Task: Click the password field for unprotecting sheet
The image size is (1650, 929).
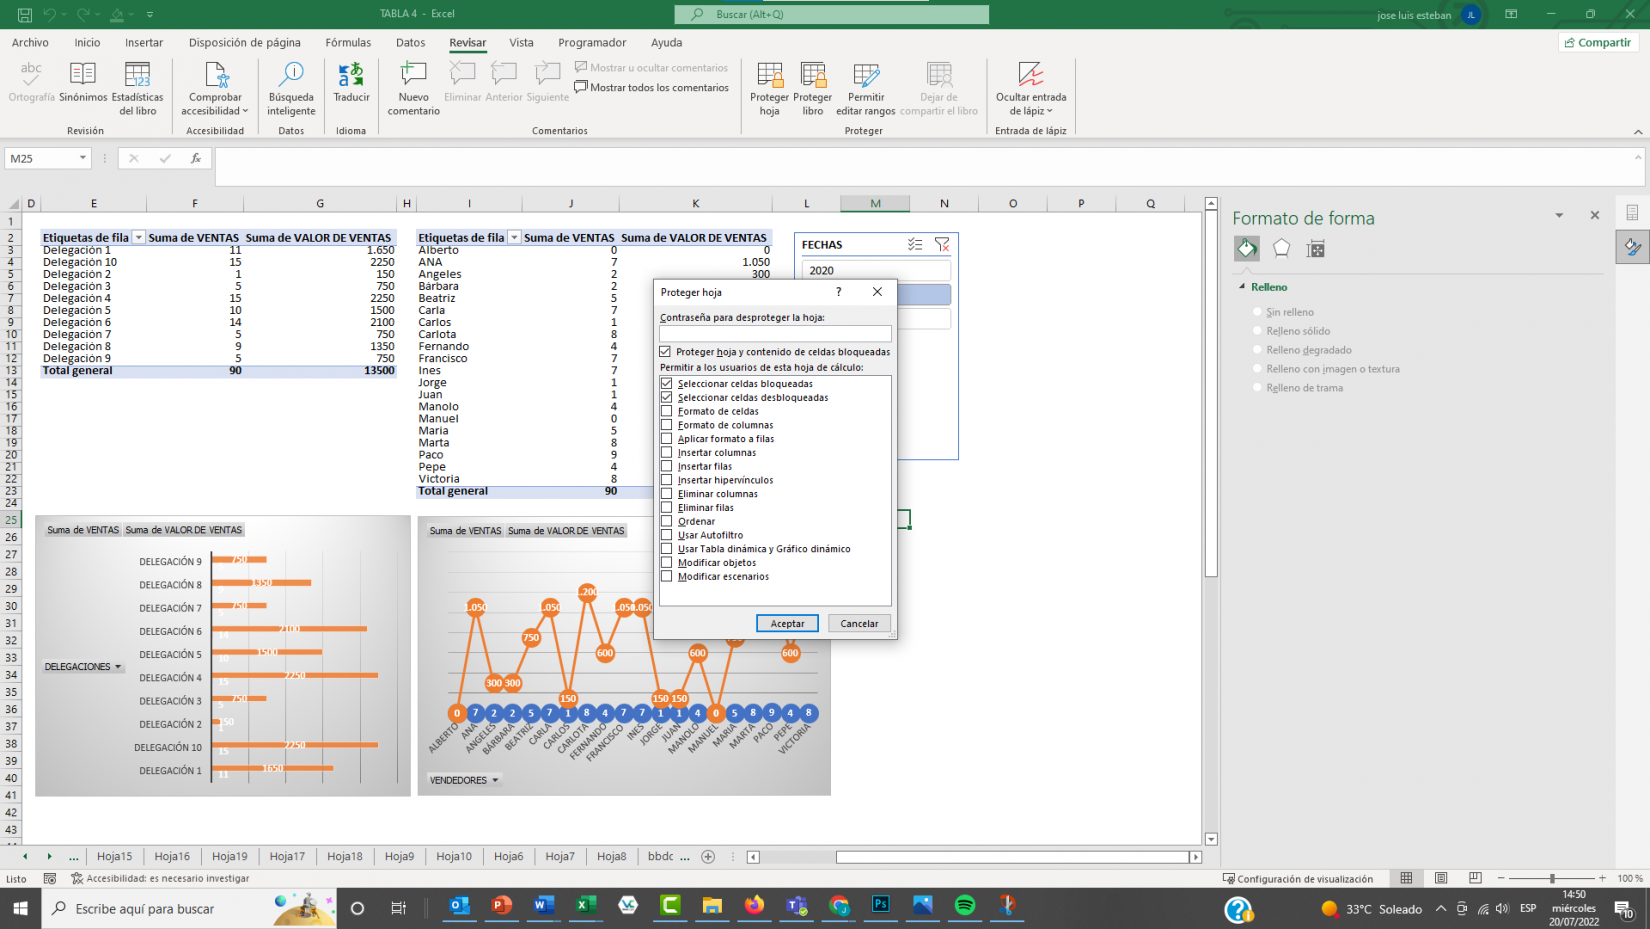Action: click(774, 334)
